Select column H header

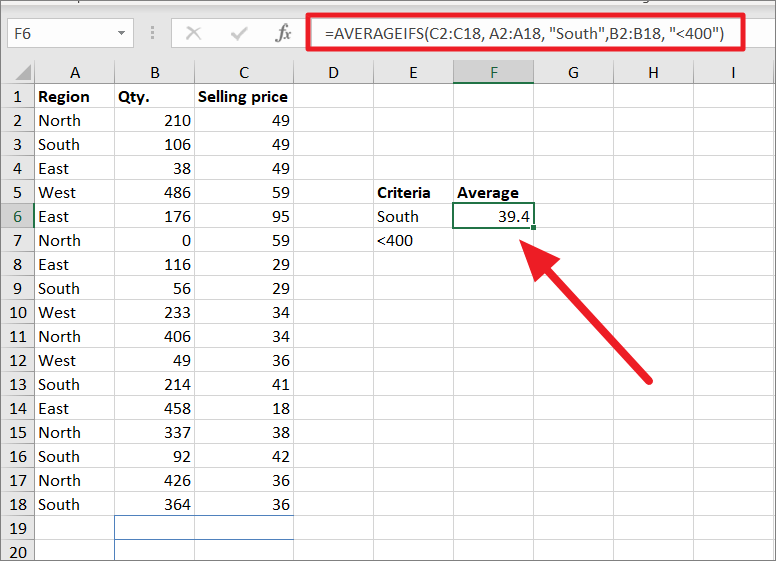point(653,72)
